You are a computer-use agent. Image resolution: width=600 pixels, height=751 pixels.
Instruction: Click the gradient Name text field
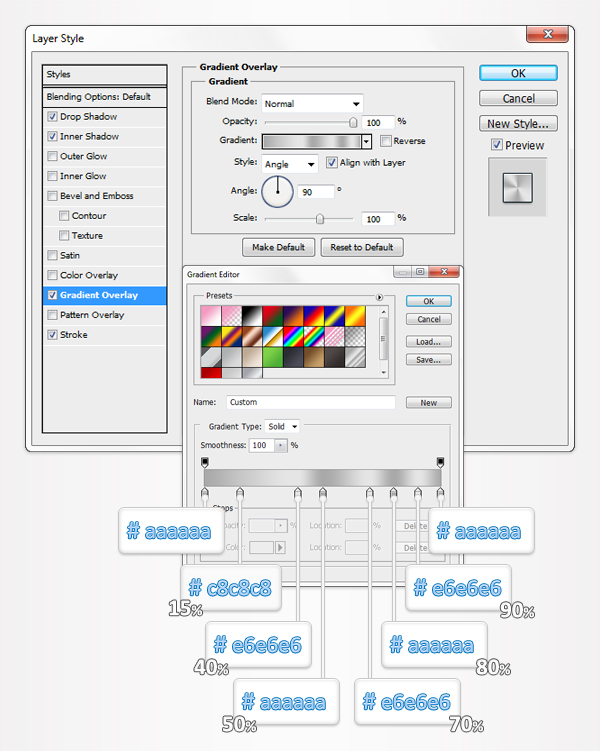pyautogui.click(x=310, y=402)
